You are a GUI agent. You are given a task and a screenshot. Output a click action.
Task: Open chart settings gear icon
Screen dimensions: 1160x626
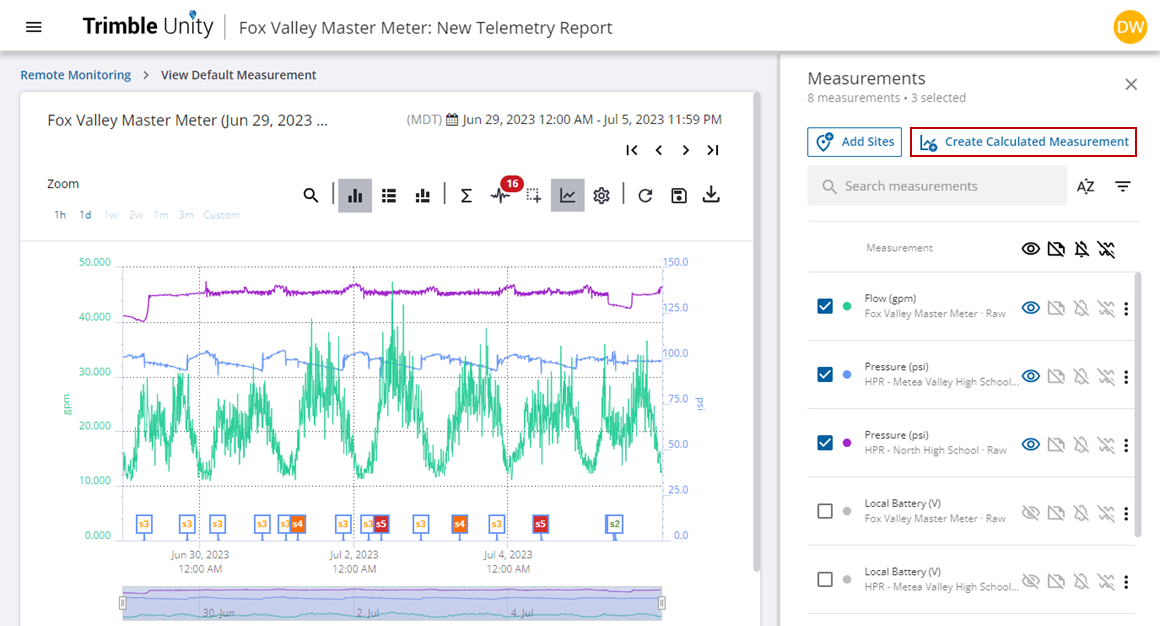point(601,195)
